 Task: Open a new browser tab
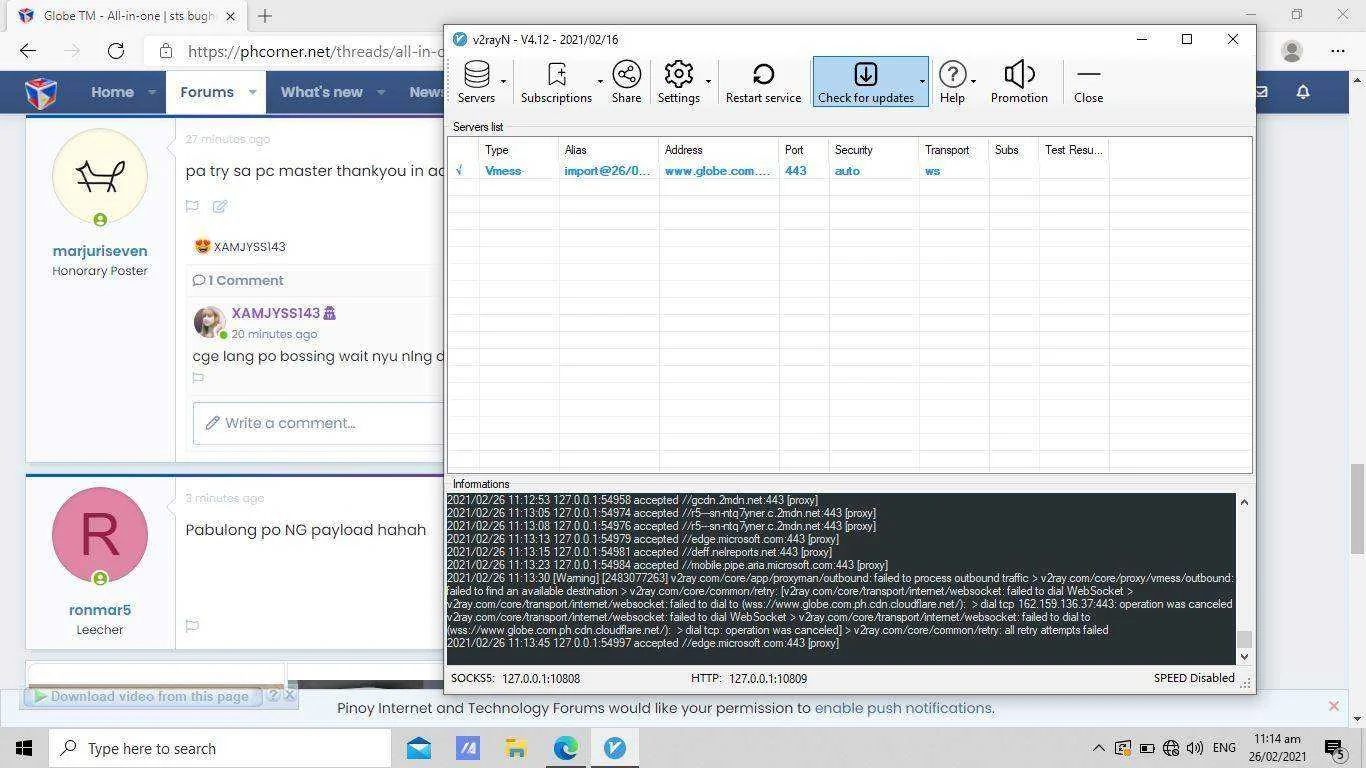tap(265, 16)
